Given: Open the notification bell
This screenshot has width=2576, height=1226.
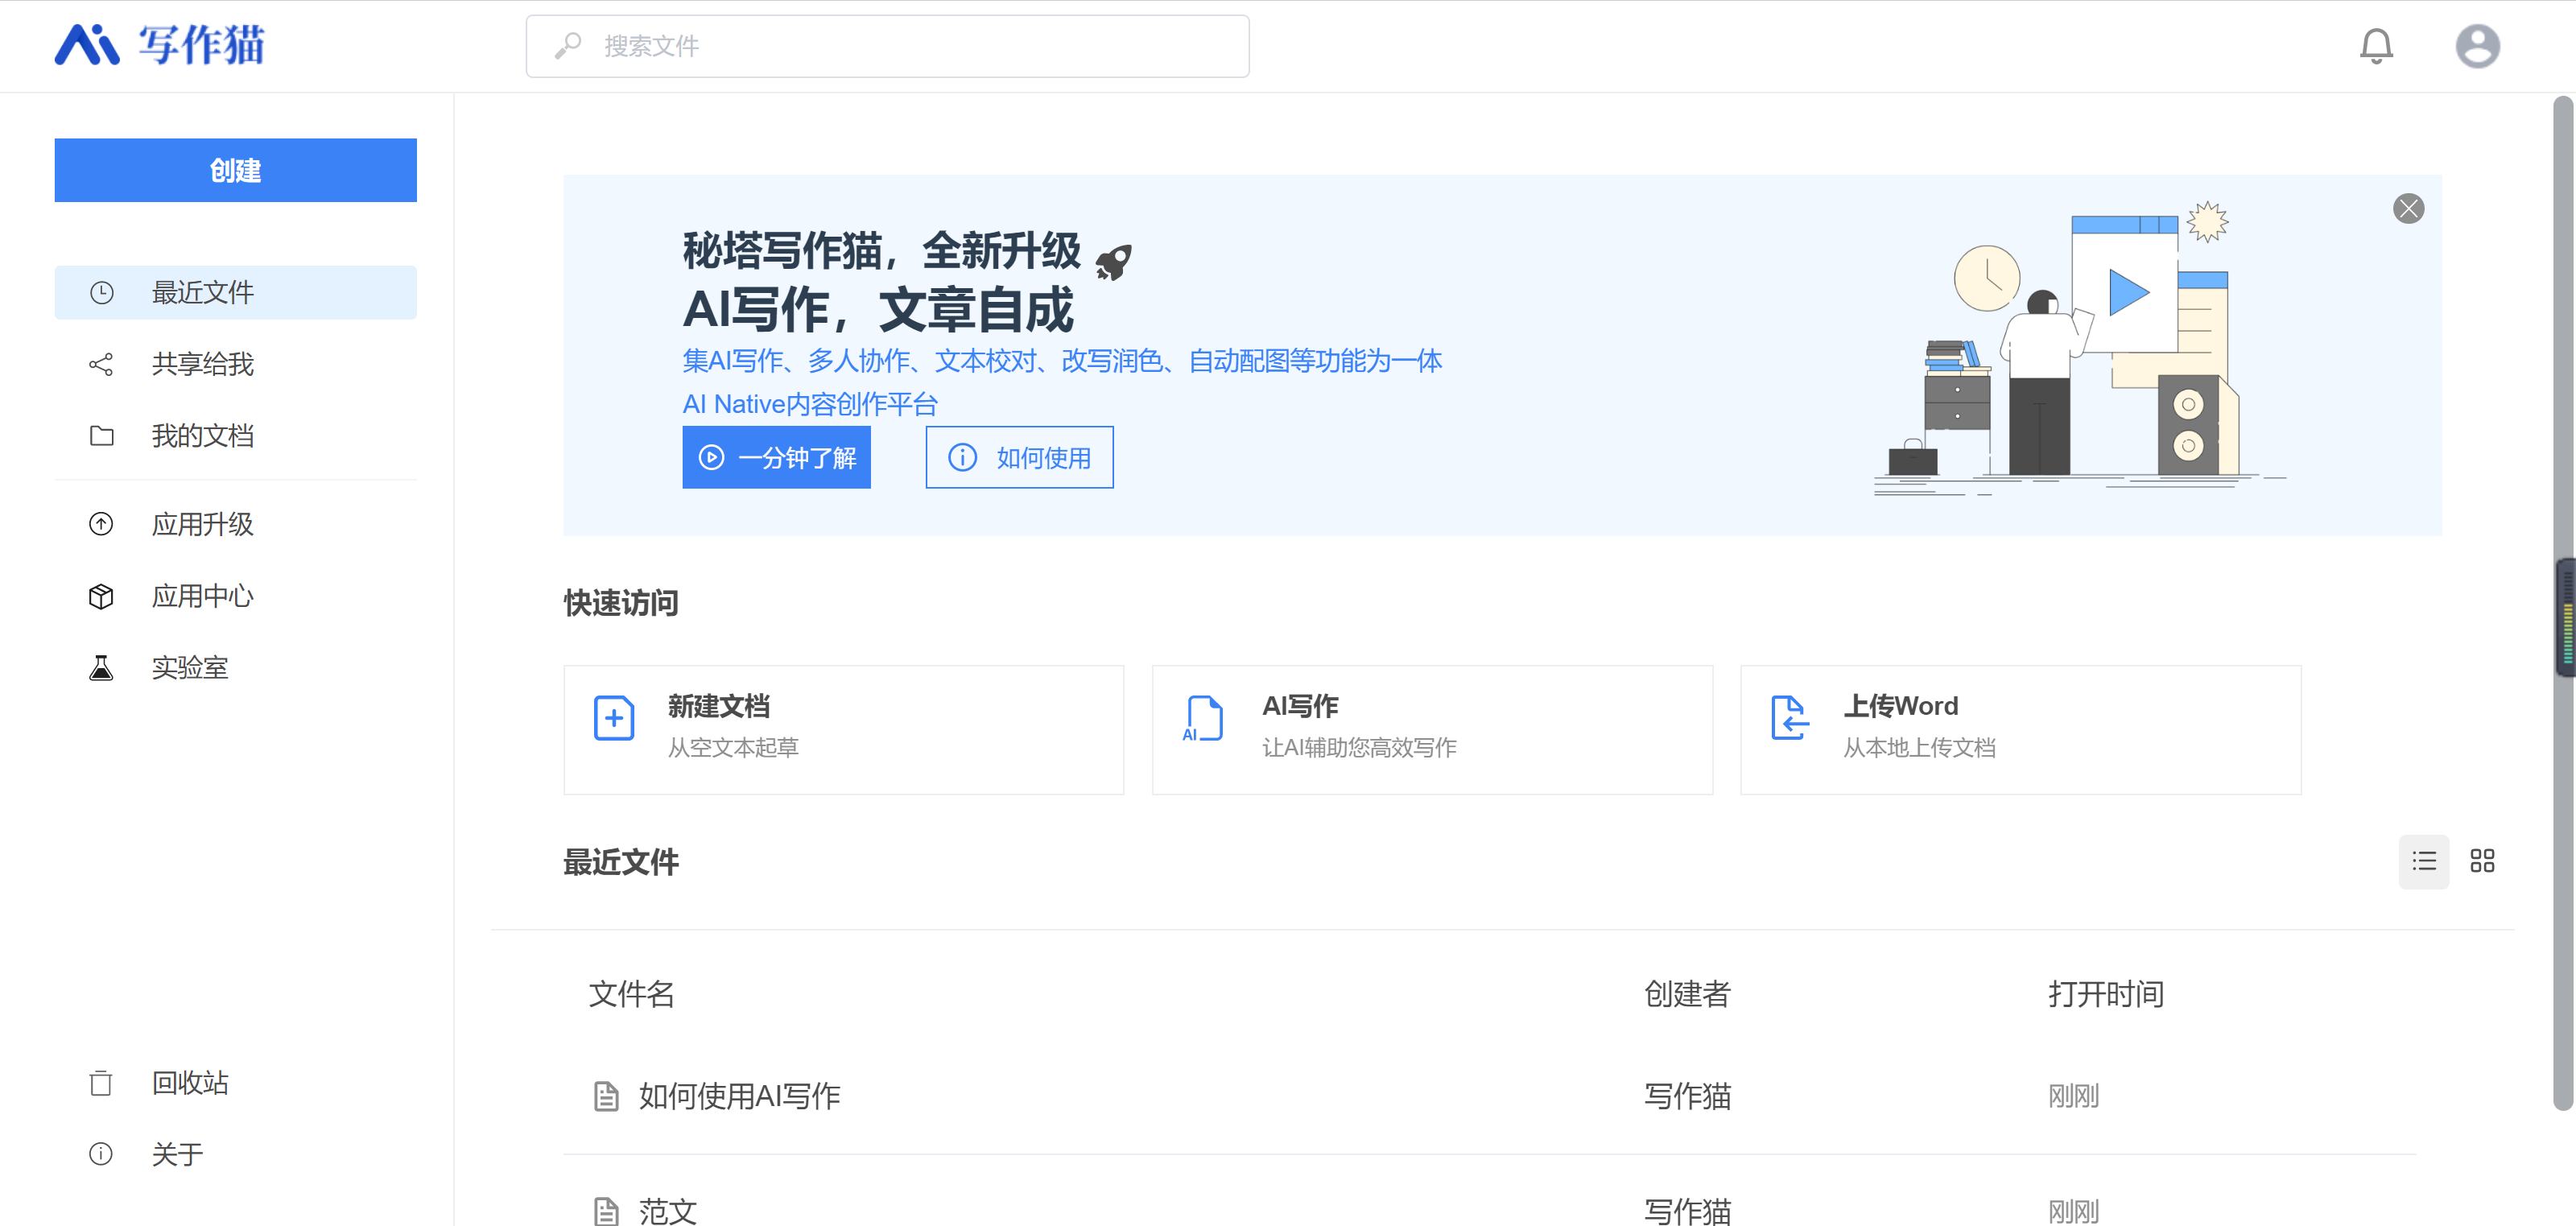Looking at the screenshot, I should [2376, 46].
